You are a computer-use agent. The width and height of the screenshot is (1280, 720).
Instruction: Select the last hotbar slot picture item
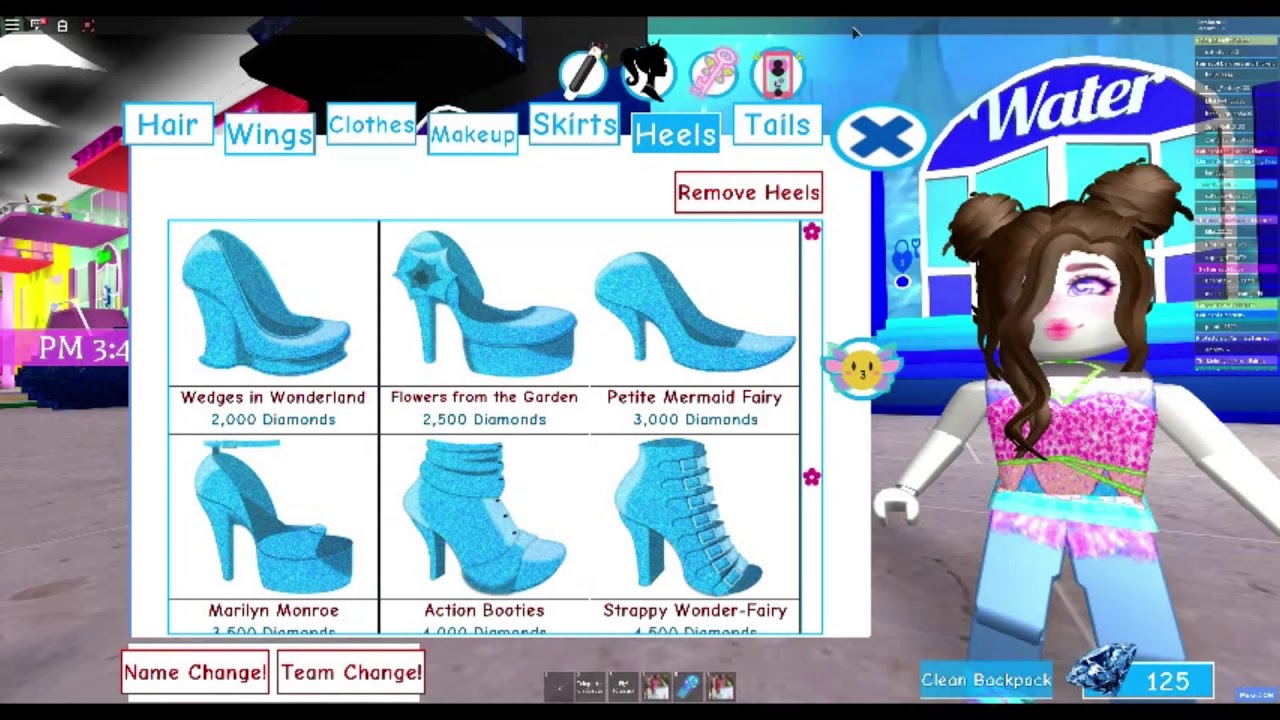[721, 686]
